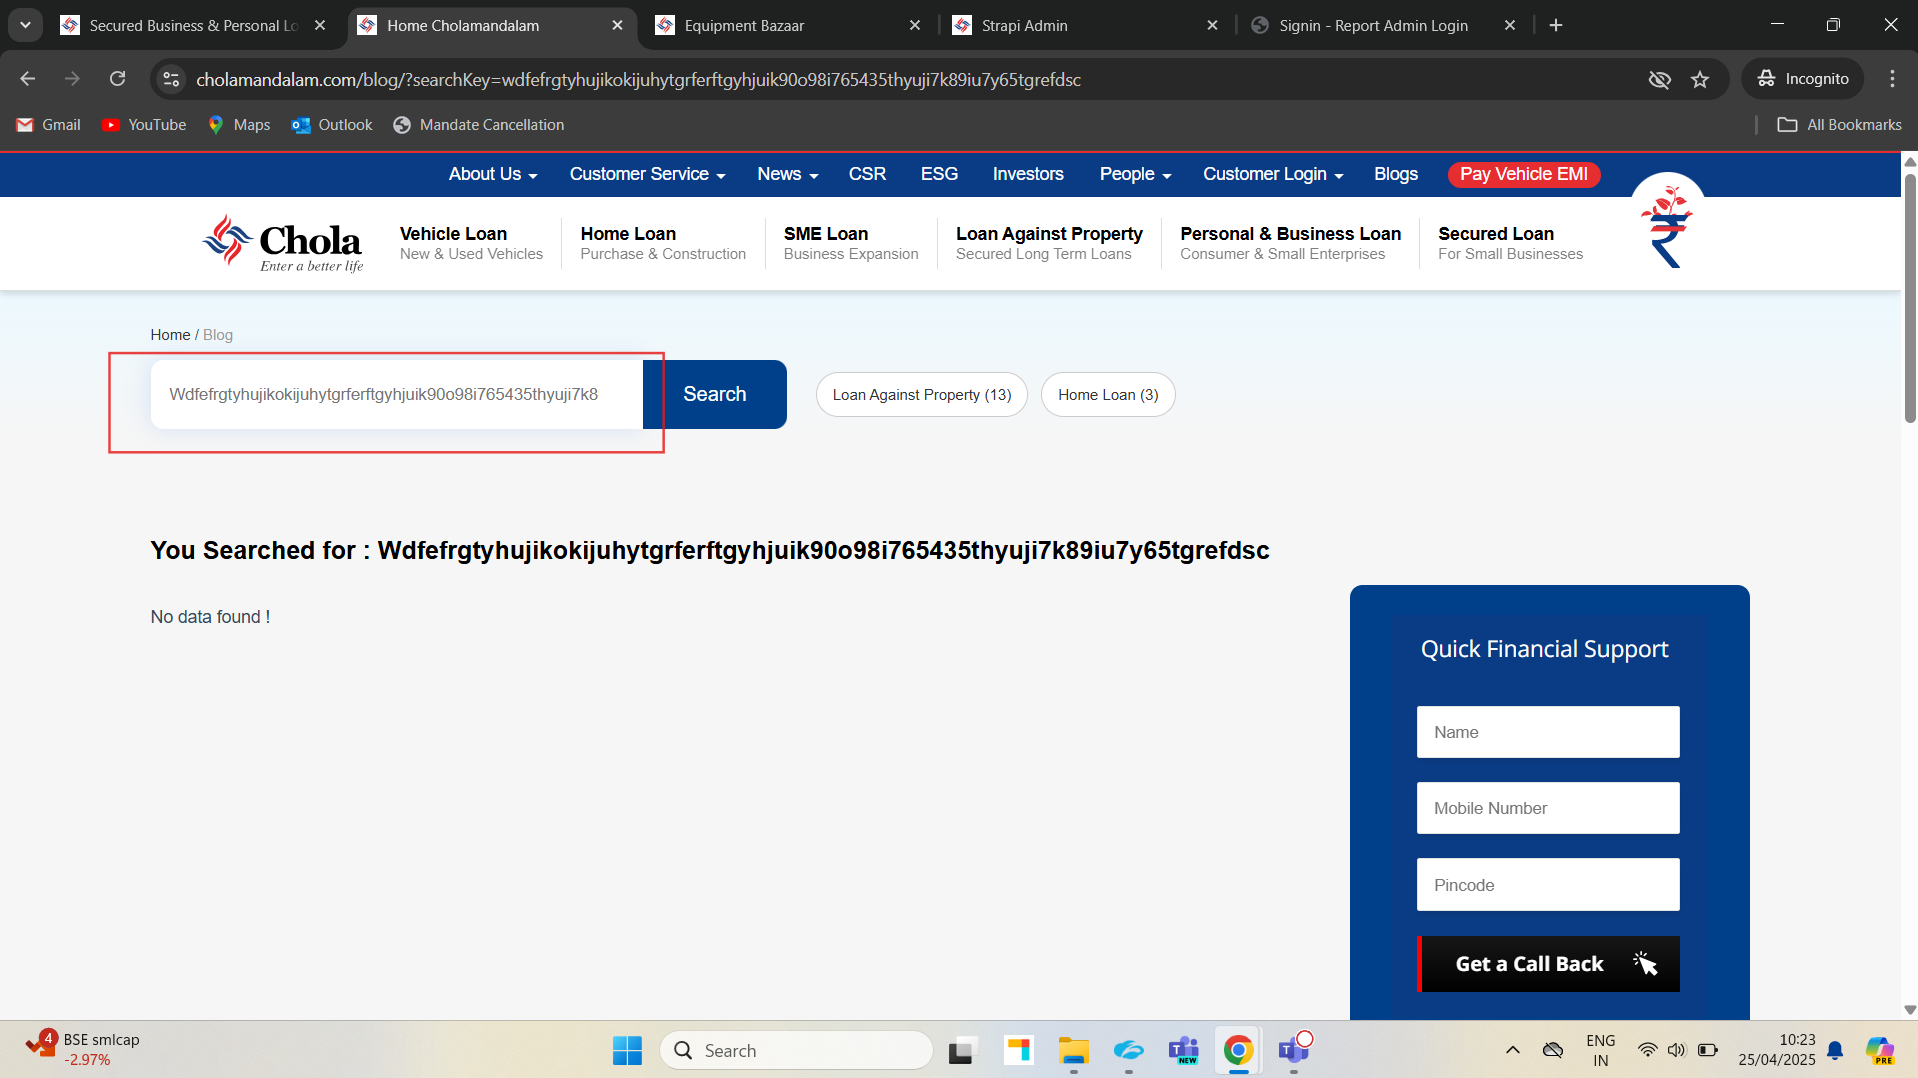Open Gmail bookmark
1918x1078 pixels.
(49, 125)
